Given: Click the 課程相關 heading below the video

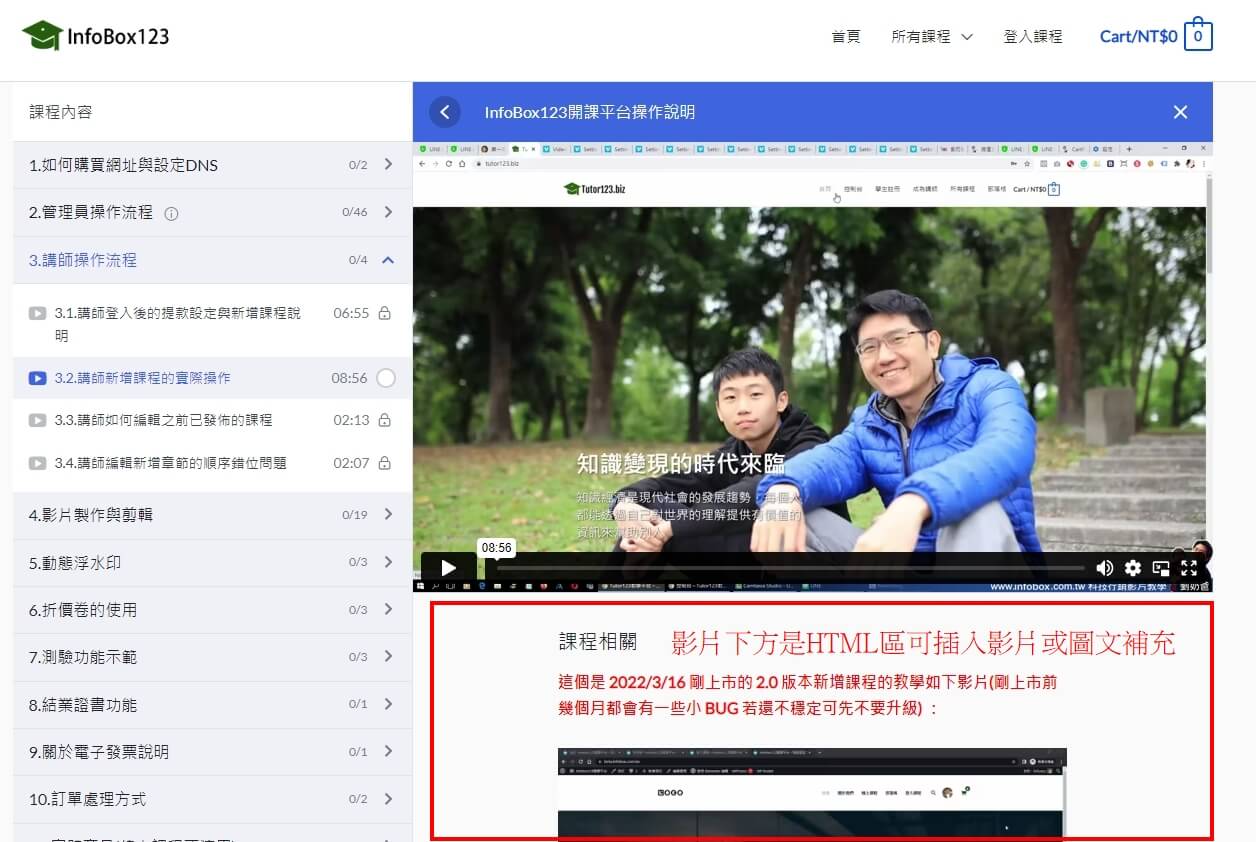Looking at the screenshot, I should 597,642.
